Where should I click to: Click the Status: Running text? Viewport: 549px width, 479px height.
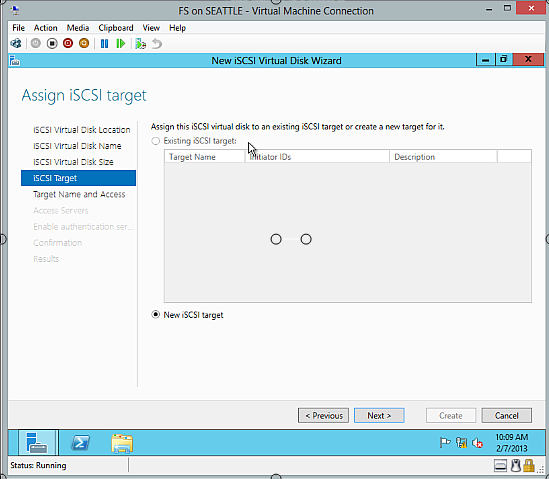(38, 465)
